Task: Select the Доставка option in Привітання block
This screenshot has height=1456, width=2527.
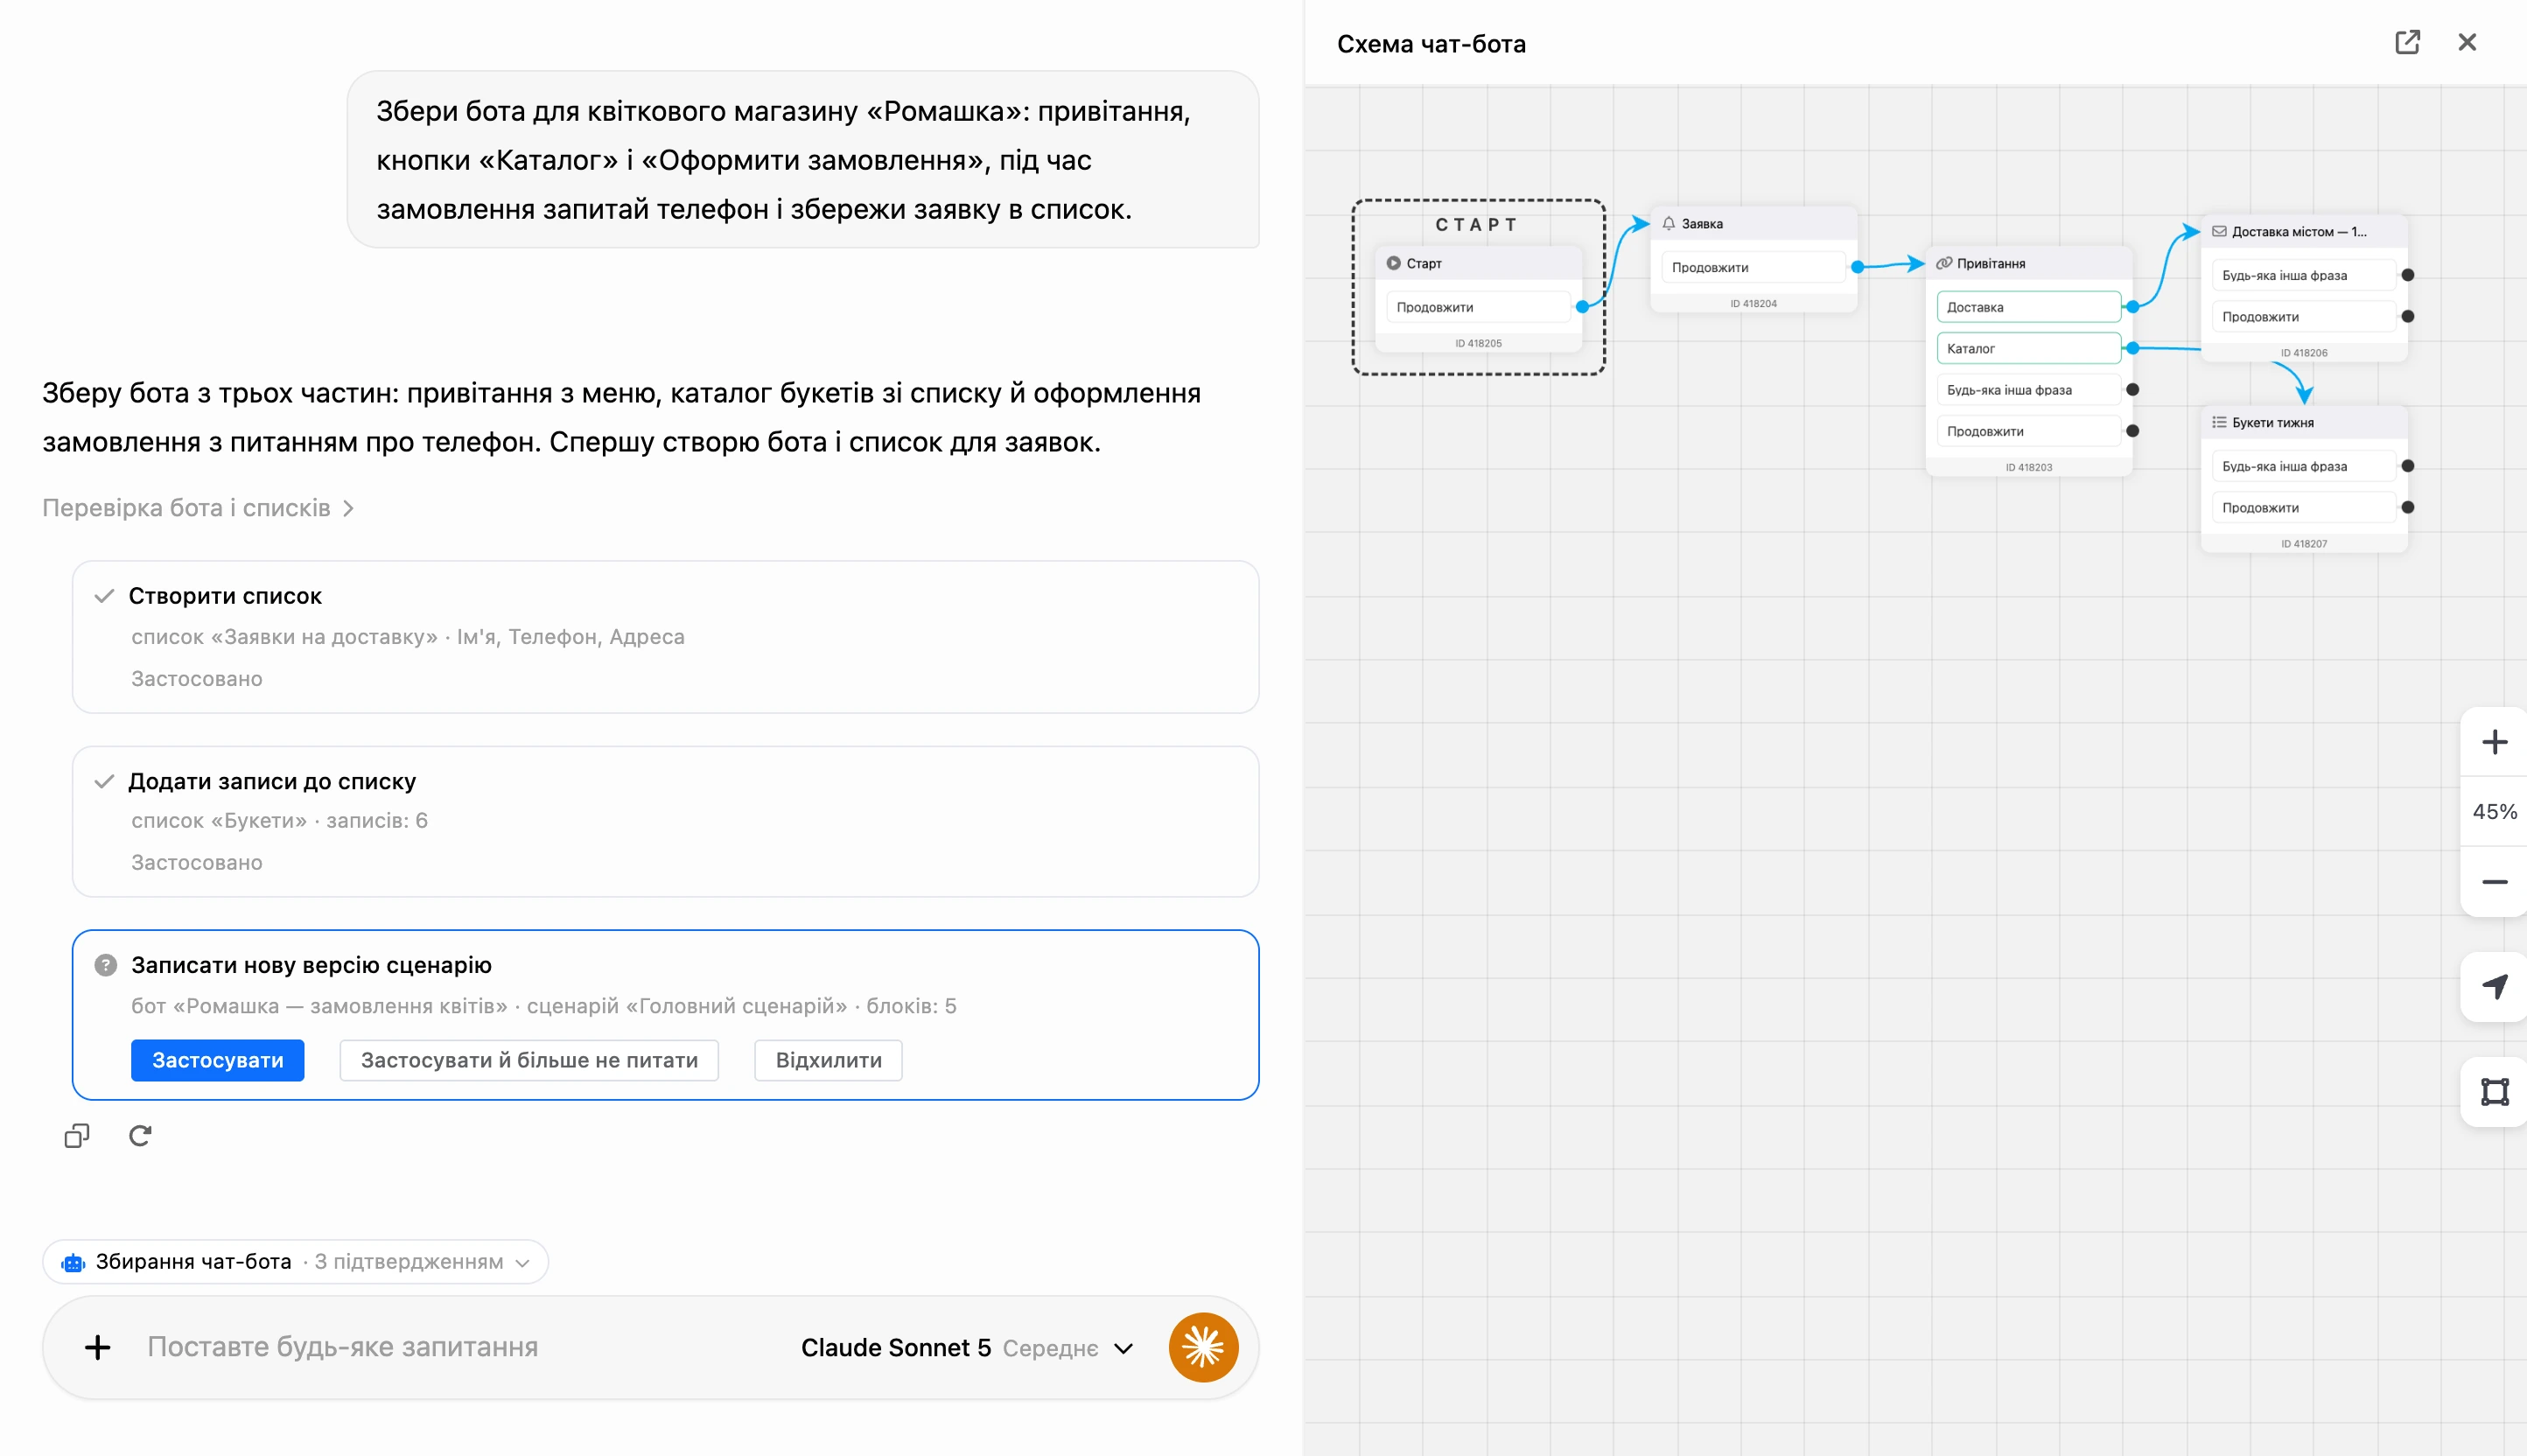Action: click(2028, 307)
